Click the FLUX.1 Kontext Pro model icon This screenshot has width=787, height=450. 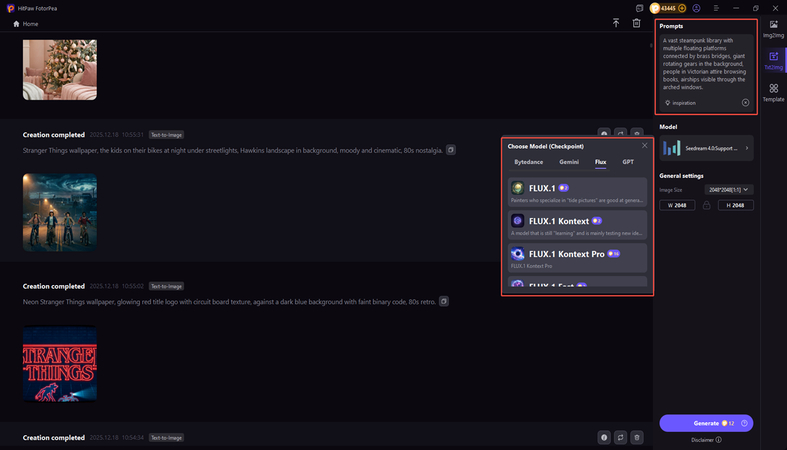click(x=517, y=254)
